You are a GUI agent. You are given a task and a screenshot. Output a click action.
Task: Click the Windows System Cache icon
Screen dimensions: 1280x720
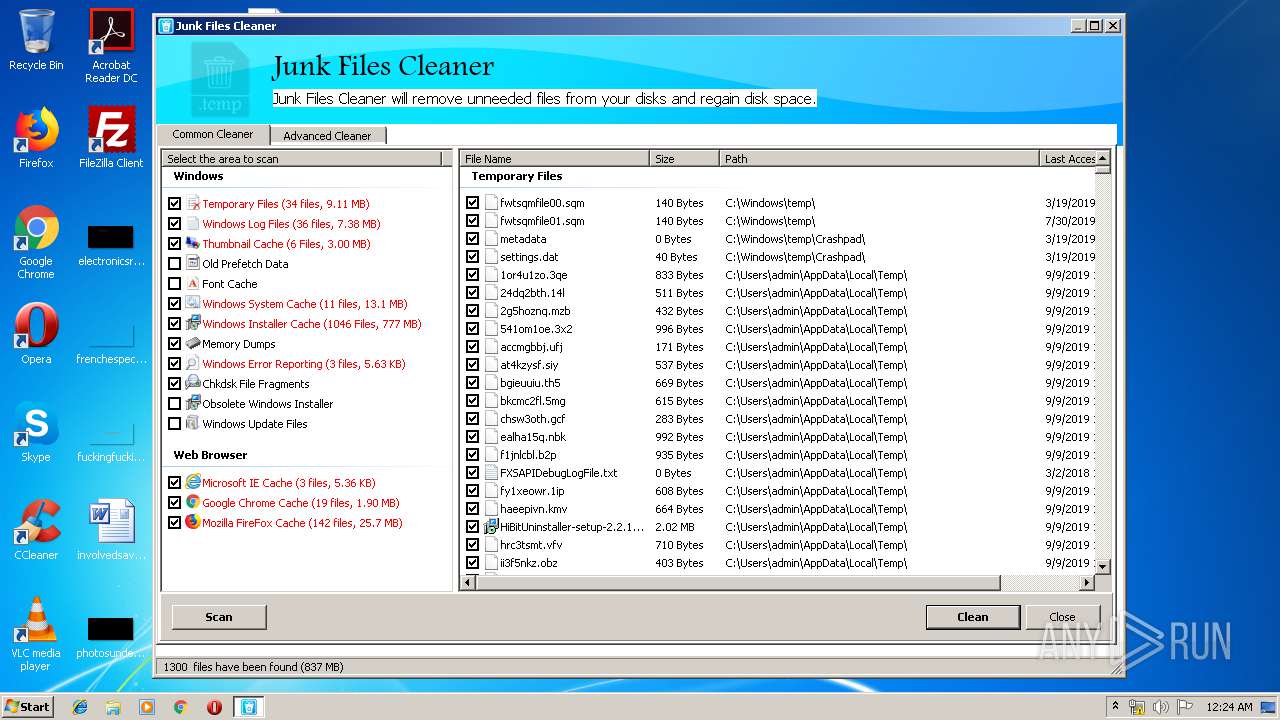coord(193,304)
